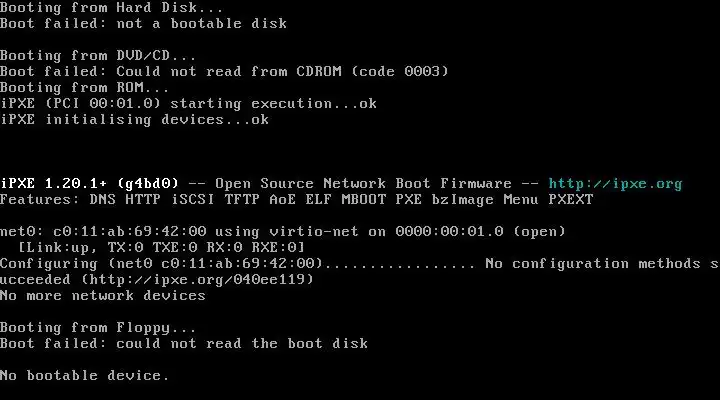The width and height of the screenshot is (720, 400).
Task: Click the virtio-net driver text
Action: tap(314, 231)
